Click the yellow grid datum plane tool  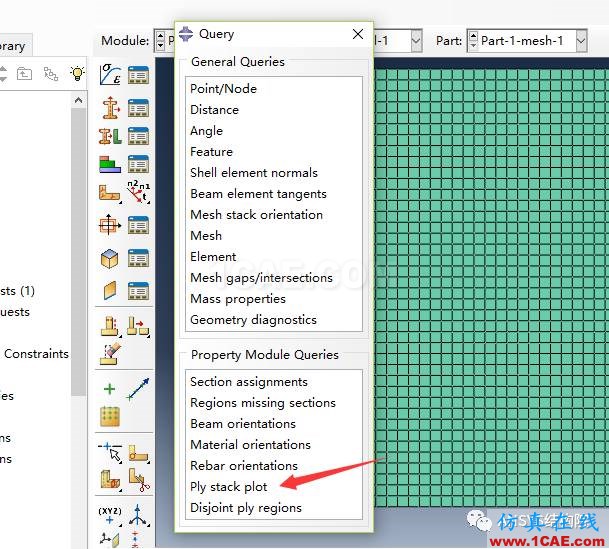[110, 417]
